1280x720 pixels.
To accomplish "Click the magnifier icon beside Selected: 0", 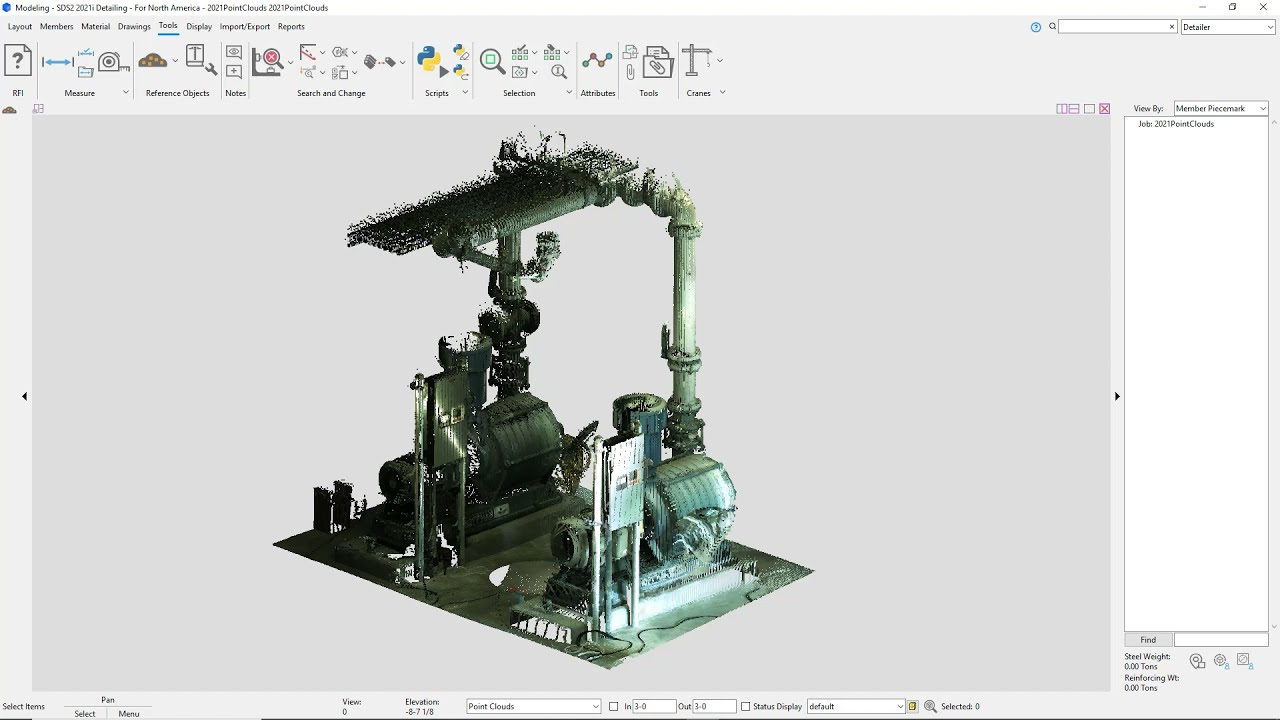I will [x=930, y=706].
